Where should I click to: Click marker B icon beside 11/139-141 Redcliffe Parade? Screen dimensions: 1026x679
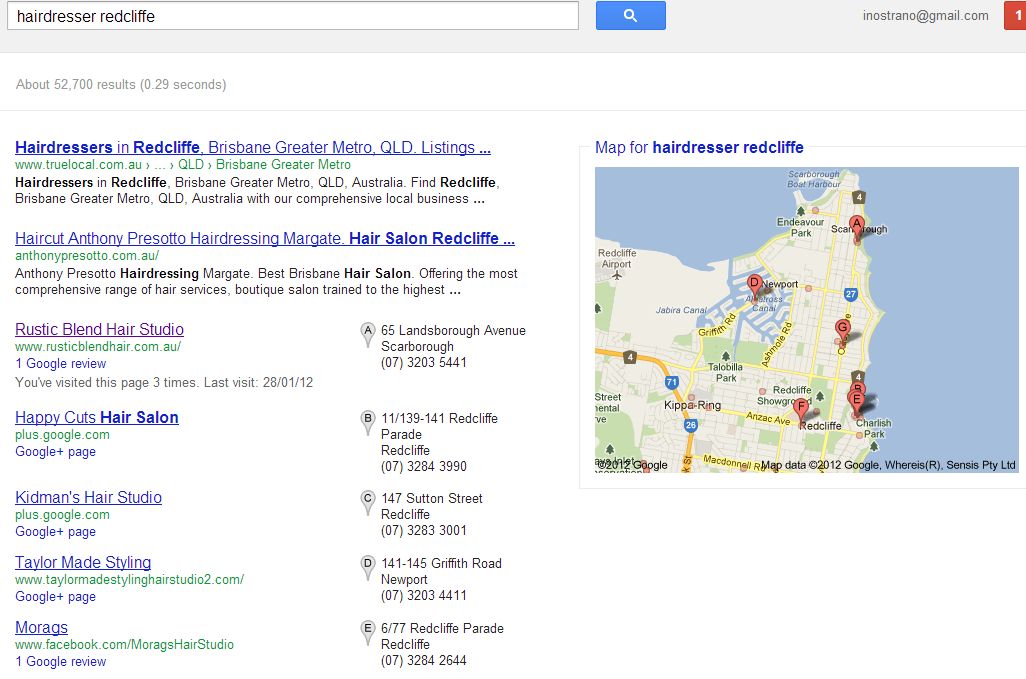click(x=368, y=422)
